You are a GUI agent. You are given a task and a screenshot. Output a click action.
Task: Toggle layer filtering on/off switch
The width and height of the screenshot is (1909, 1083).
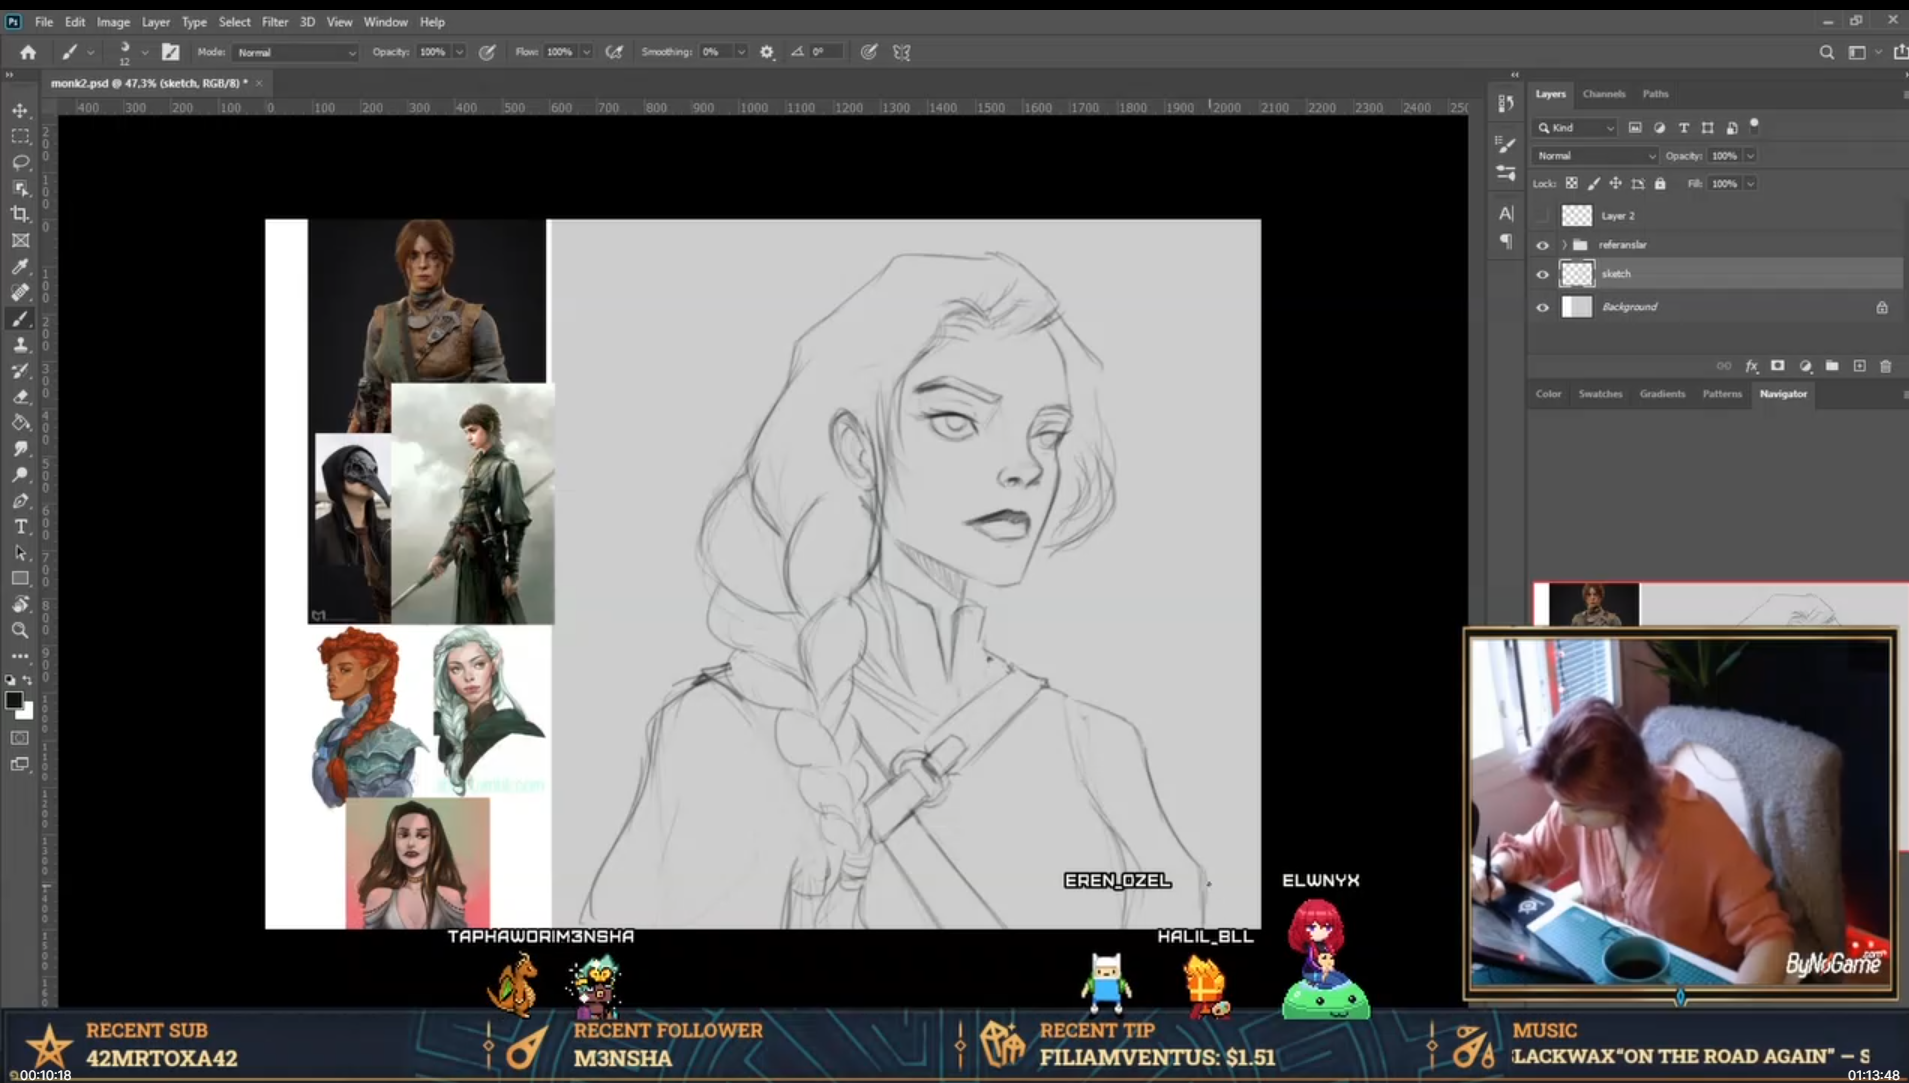pyautogui.click(x=1754, y=126)
